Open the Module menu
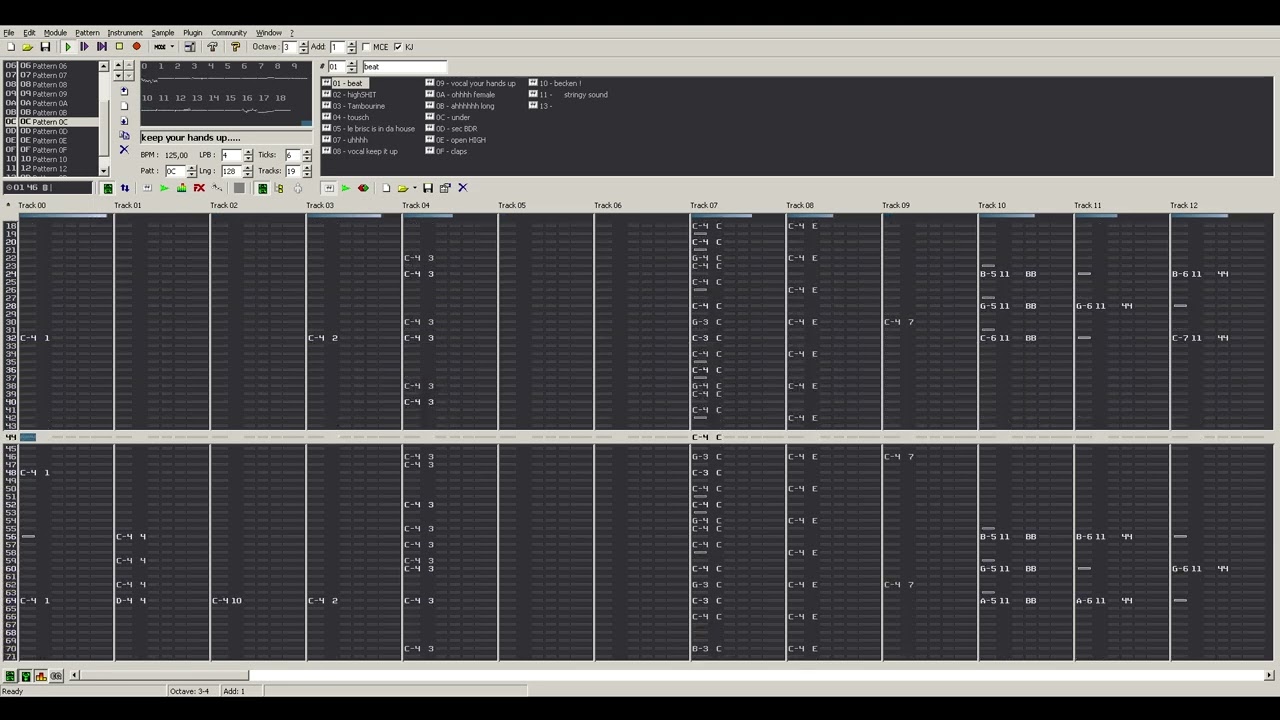Viewport: 1280px width, 720px height. tap(55, 33)
